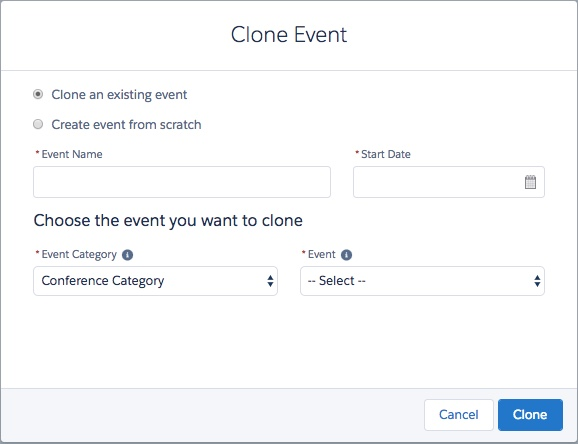578x444 pixels.
Task: Select Clone an existing event radio
Action: (38, 94)
